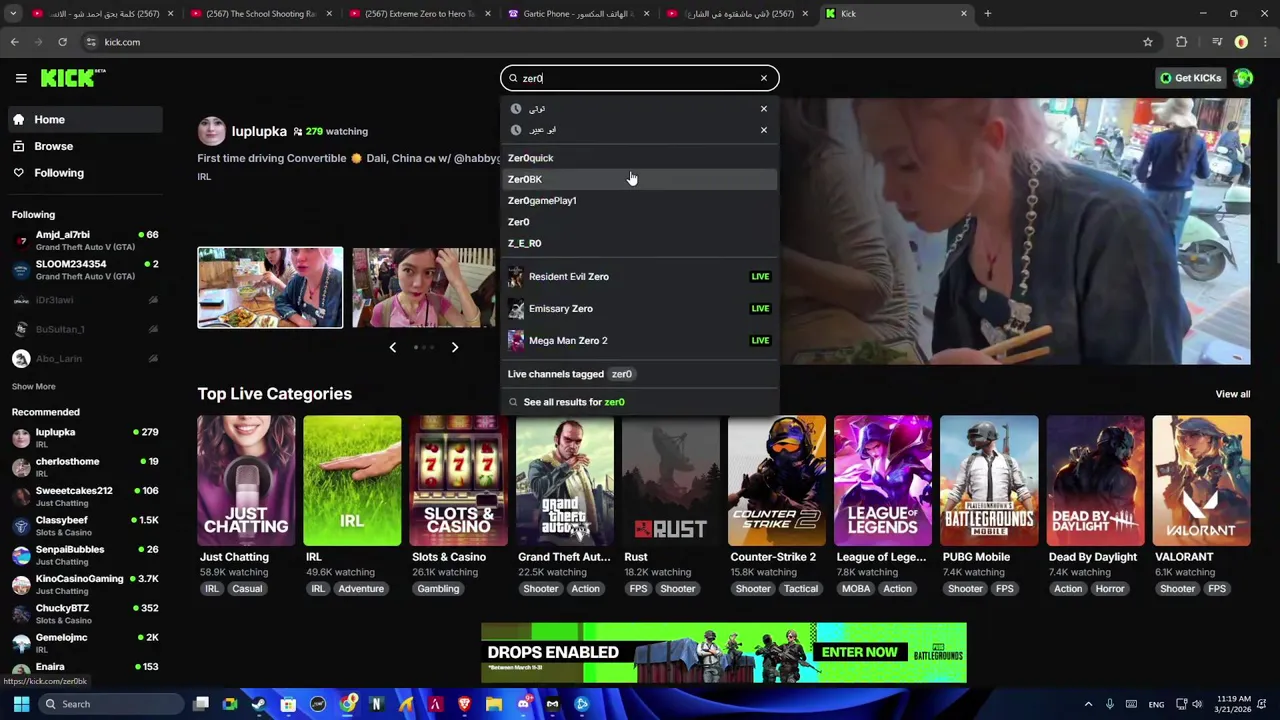Clear the search field with X
The image size is (1280, 720).
pos(764,78)
